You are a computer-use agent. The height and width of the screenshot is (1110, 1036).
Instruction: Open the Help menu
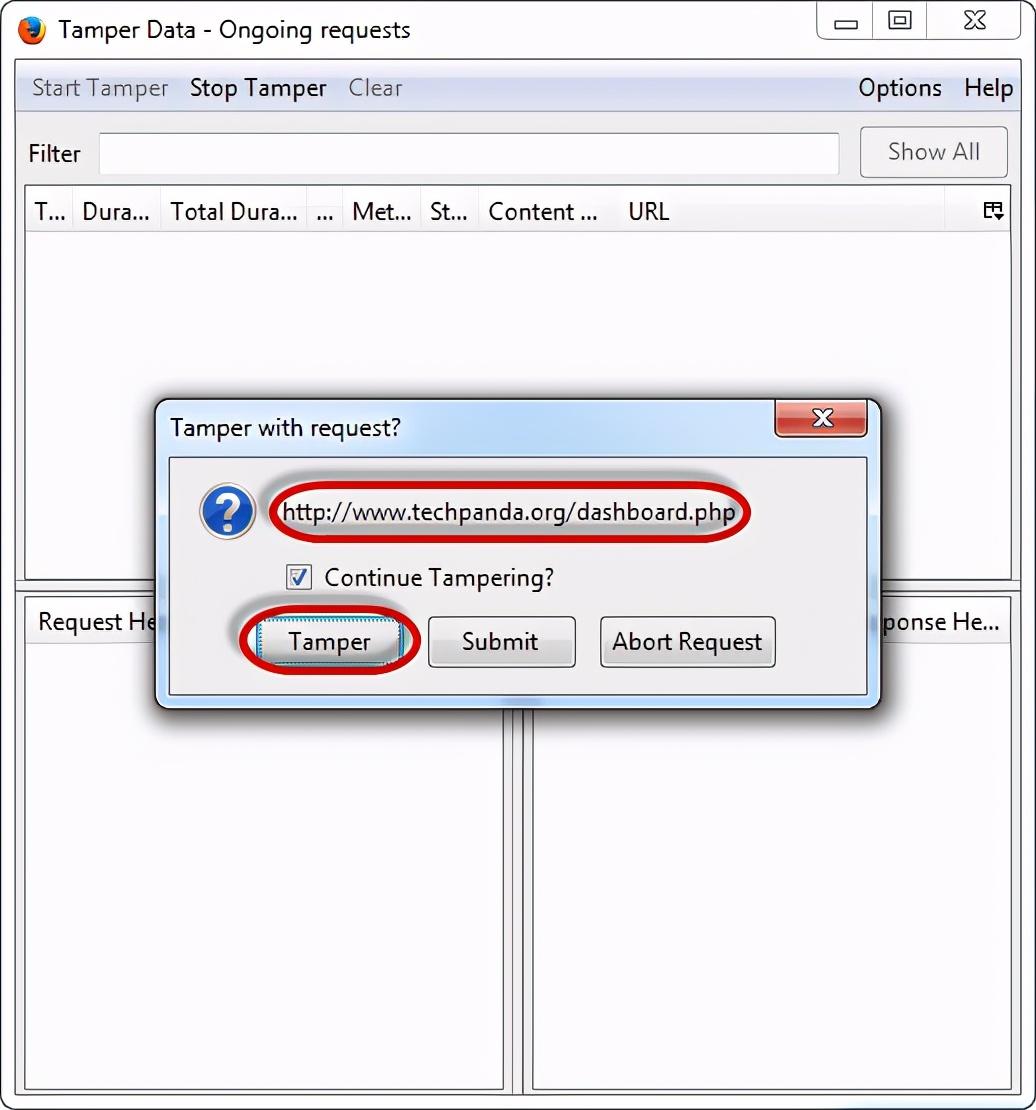(x=989, y=88)
